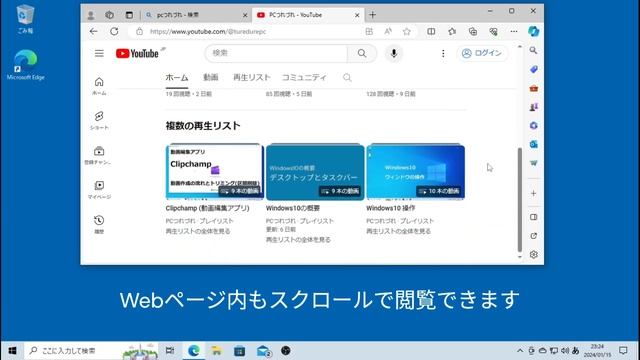Click the YouTube logo
Screen dimensions: 640x360
tap(137, 53)
